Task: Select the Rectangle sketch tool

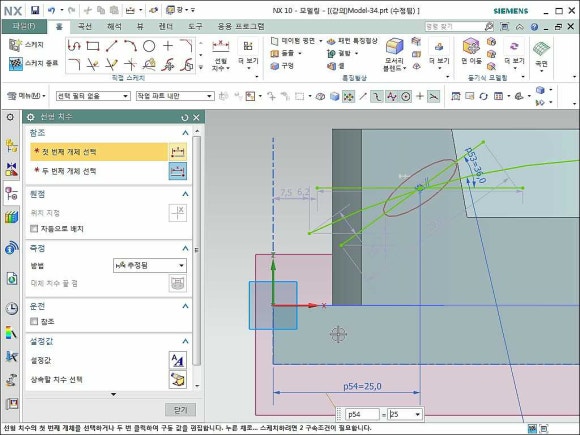Action: coord(92,46)
